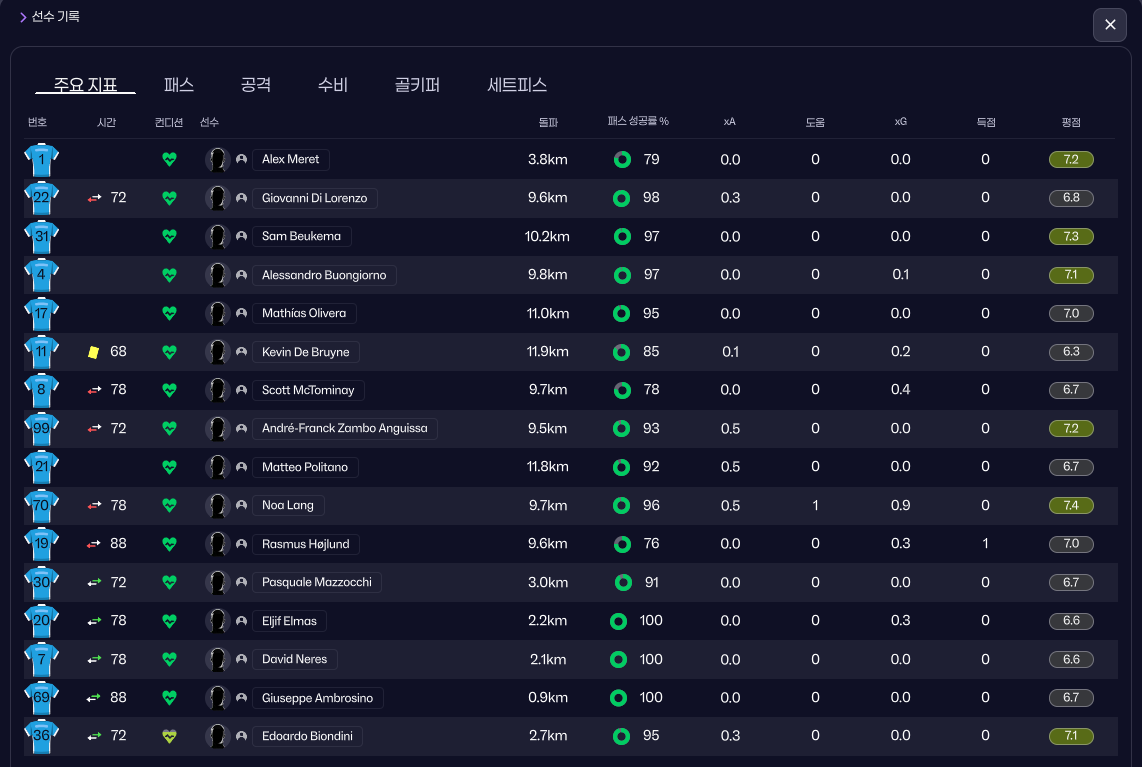Click Noa Lang's number 70 shirt icon
The image size is (1142, 767).
[42, 506]
